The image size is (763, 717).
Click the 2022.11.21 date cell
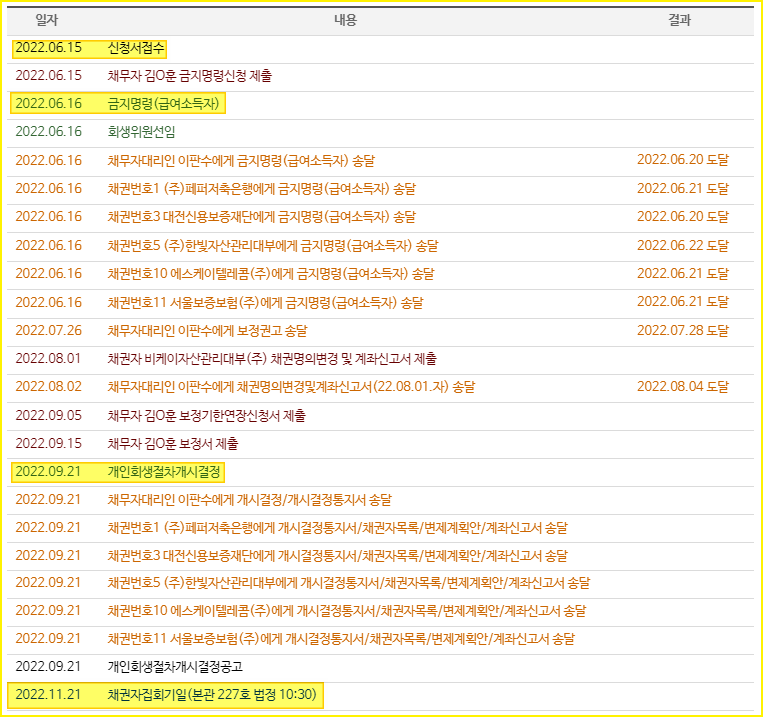(x=48, y=695)
